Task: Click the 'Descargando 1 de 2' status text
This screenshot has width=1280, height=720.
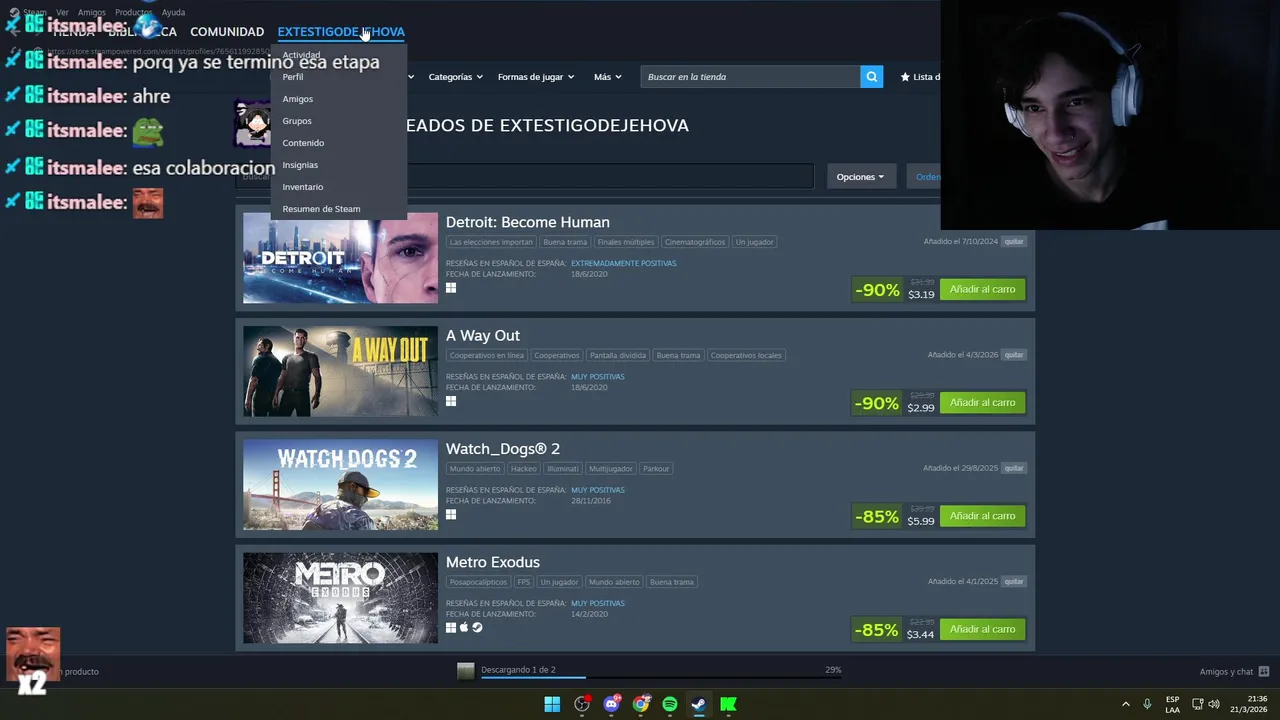Action: [x=518, y=670]
